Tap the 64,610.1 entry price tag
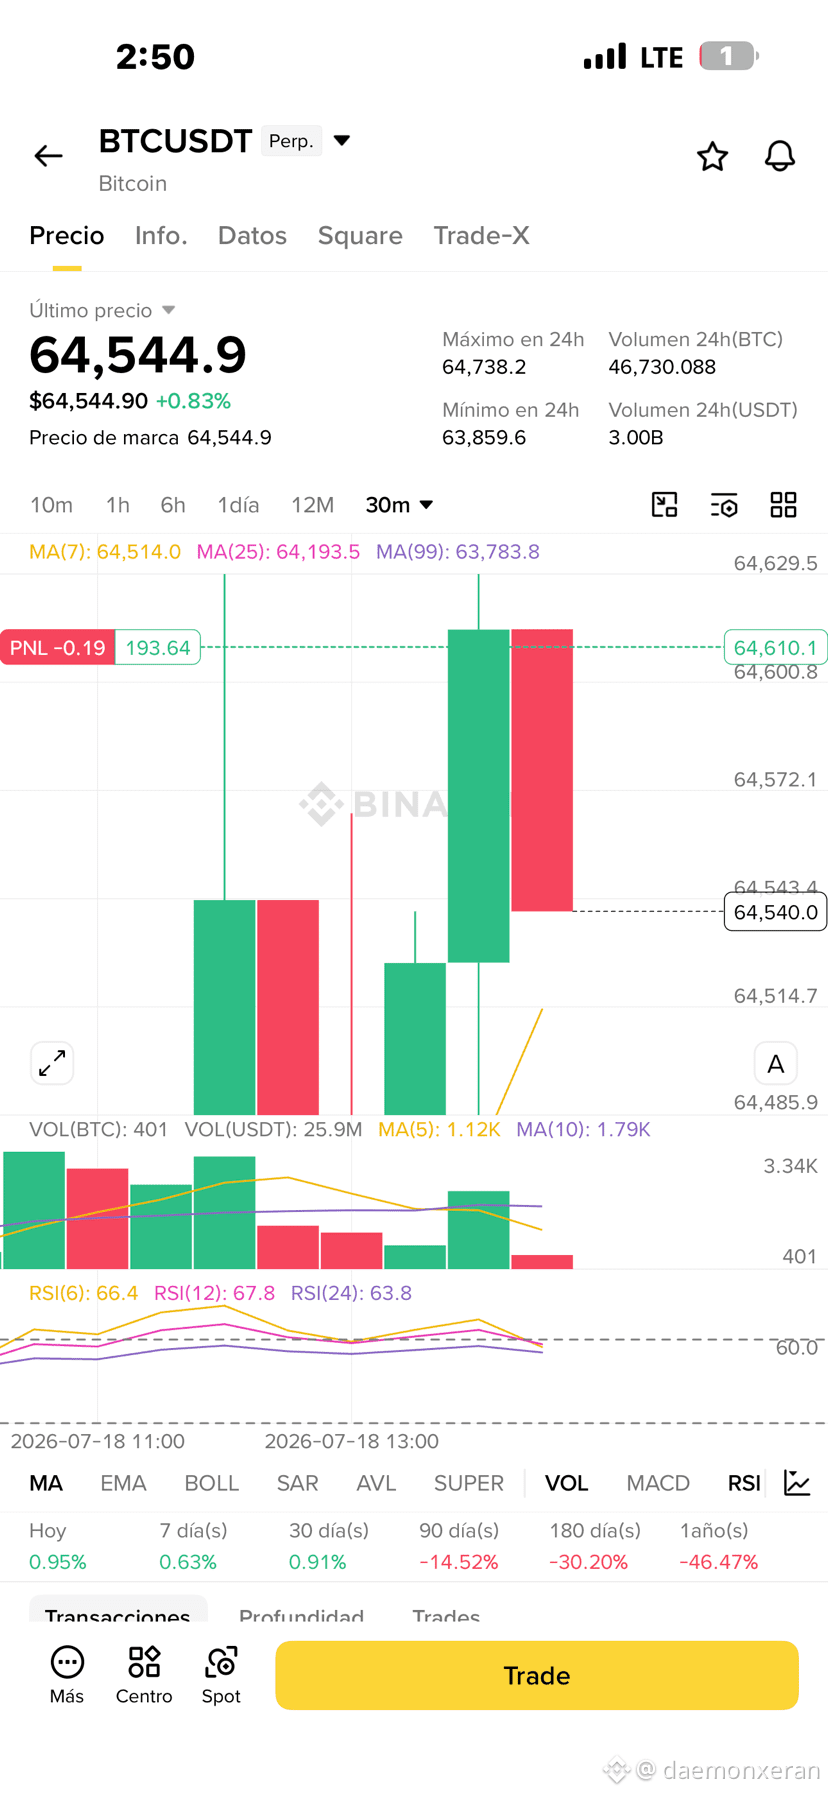Viewport: 828px width, 1795px height. click(775, 648)
